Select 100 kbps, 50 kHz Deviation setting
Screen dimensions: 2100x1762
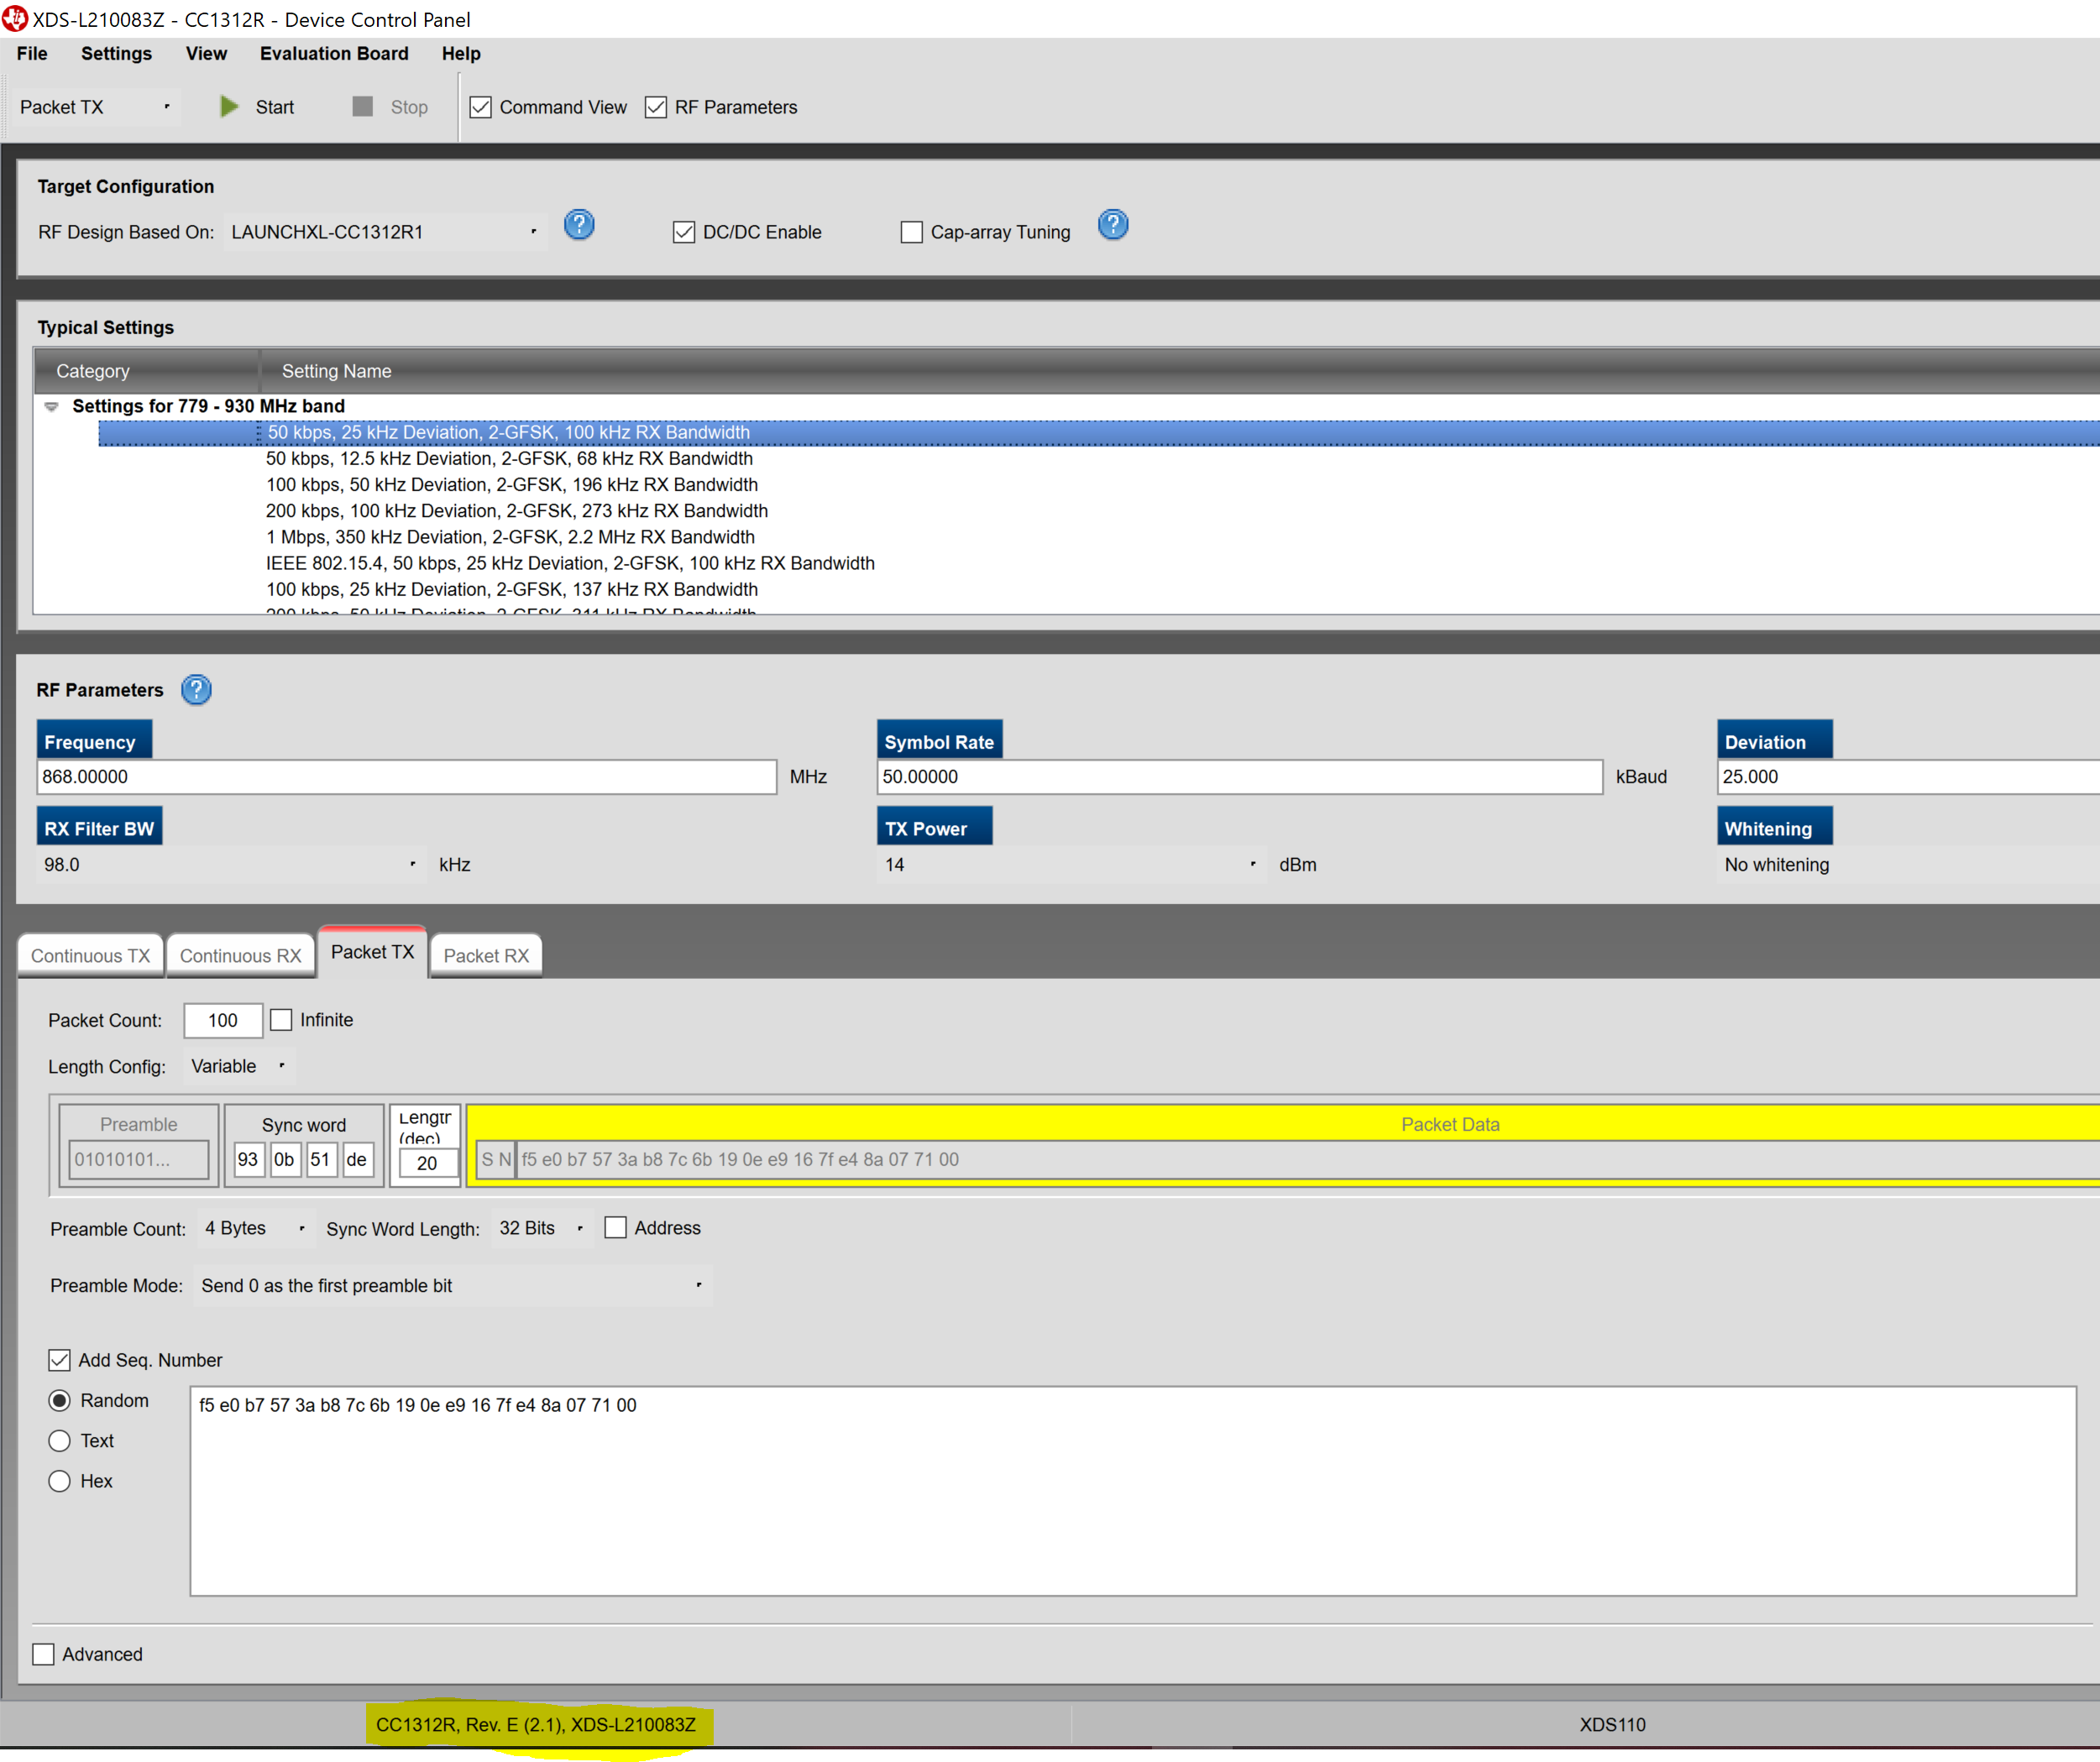pos(511,485)
